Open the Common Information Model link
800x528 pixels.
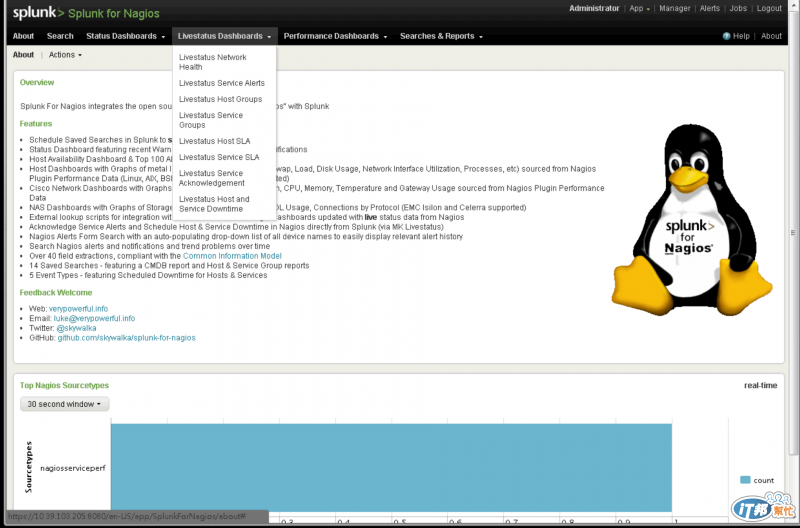point(232,256)
